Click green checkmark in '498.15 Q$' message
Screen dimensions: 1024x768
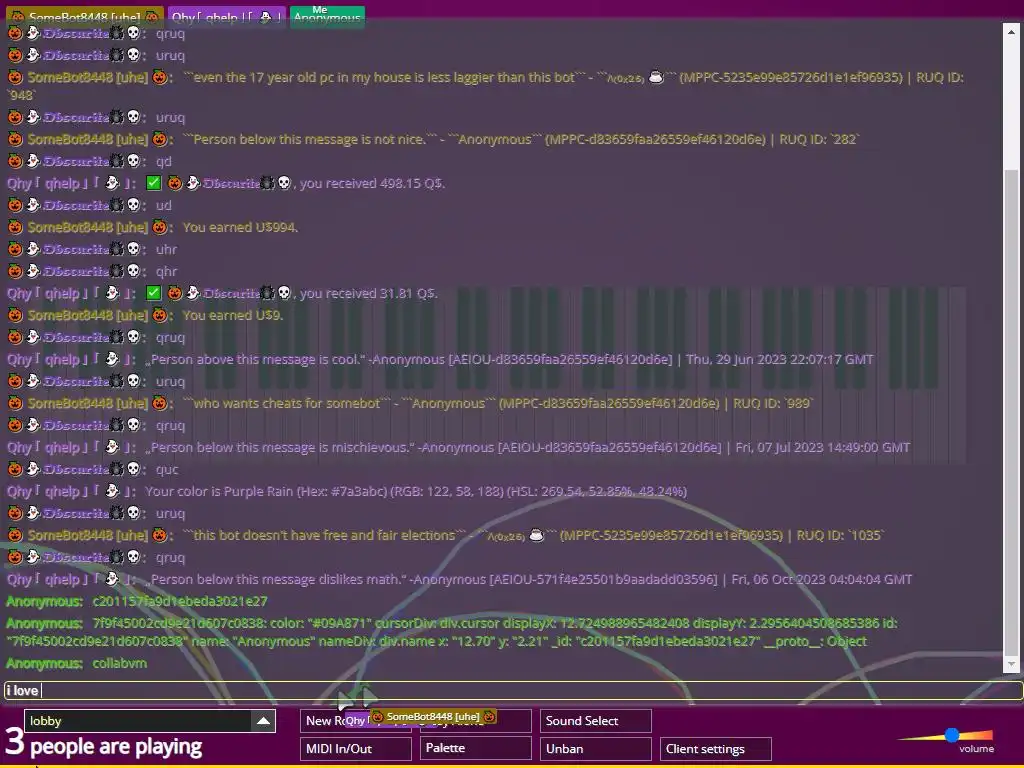tap(153, 183)
